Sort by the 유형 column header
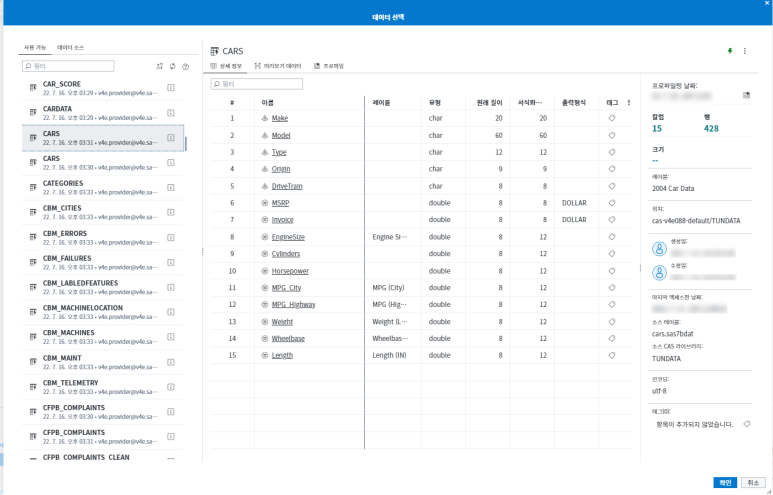This screenshot has width=773, height=495. (435, 103)
